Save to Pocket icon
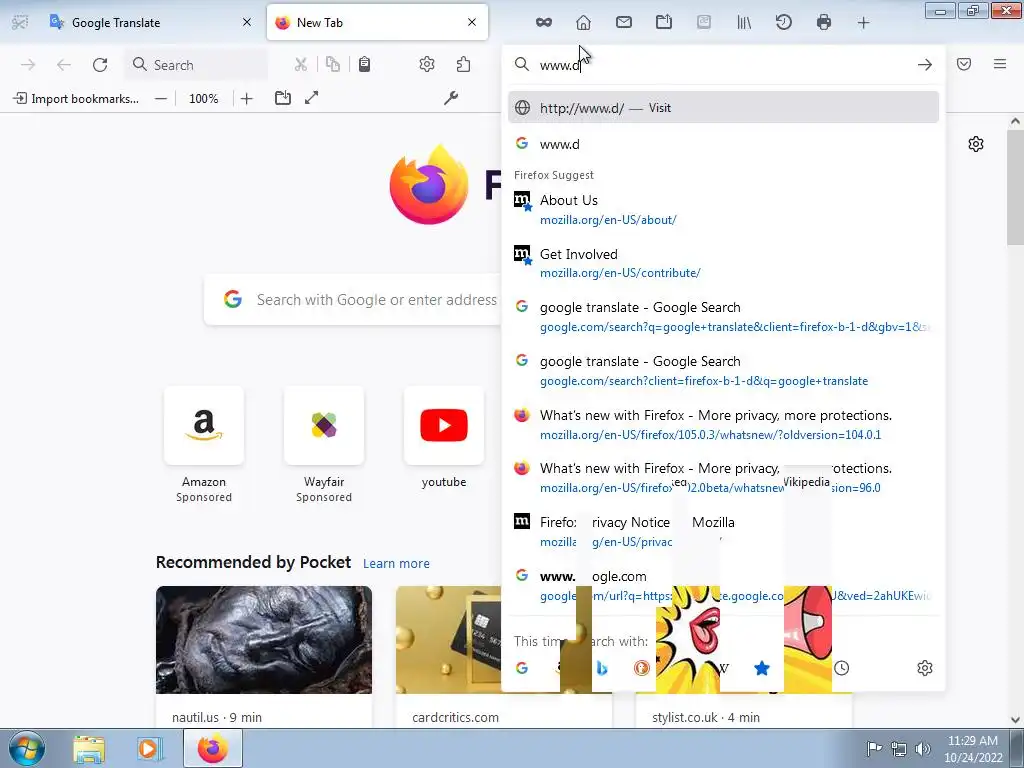Image resolution: width=1024 pixels, height=768 pixels. pyautogui.click(x=964, y=64)
